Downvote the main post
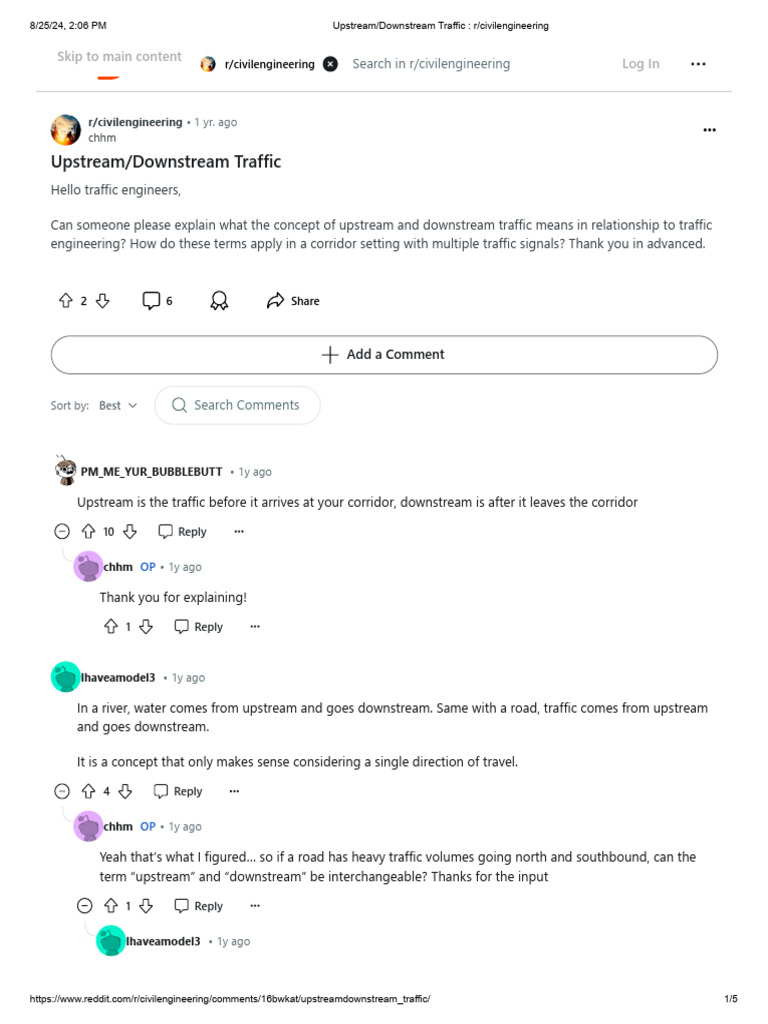 click(103, 300)
